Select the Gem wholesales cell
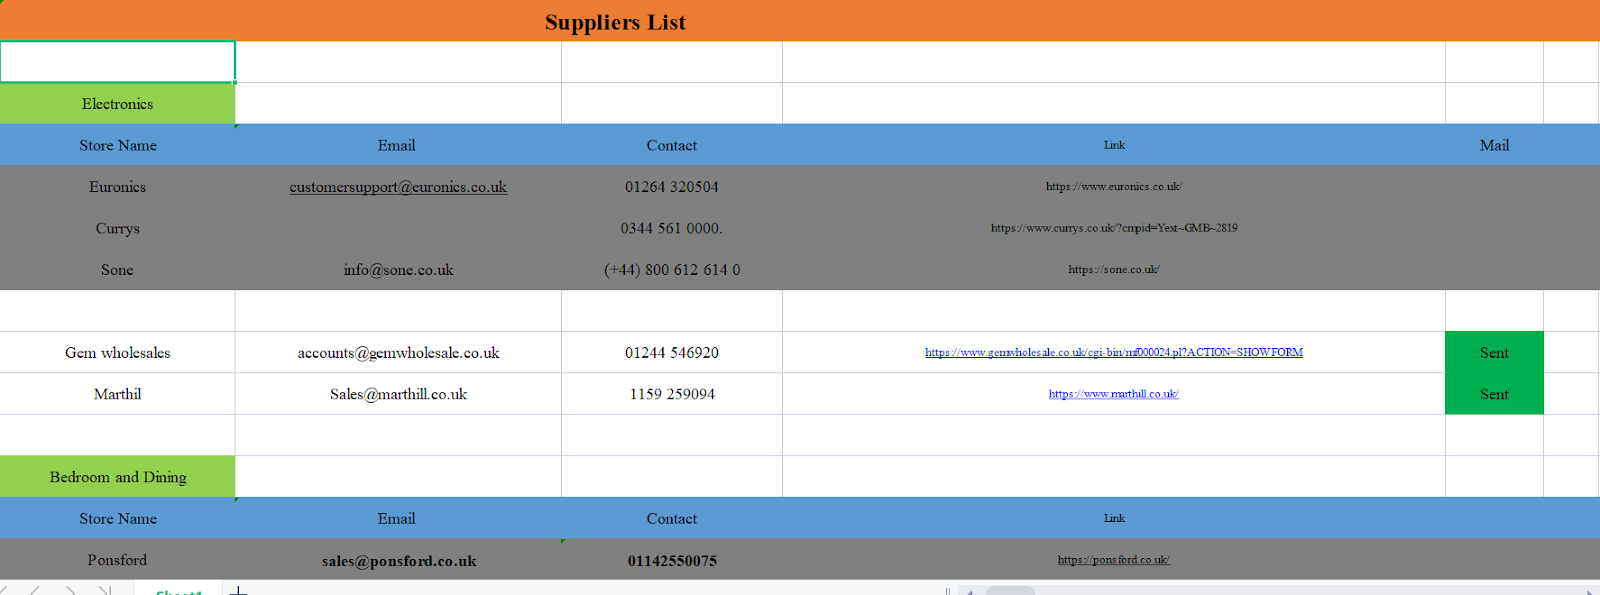The height and width of the screenshot is (595, 1600). pos(117,353)
